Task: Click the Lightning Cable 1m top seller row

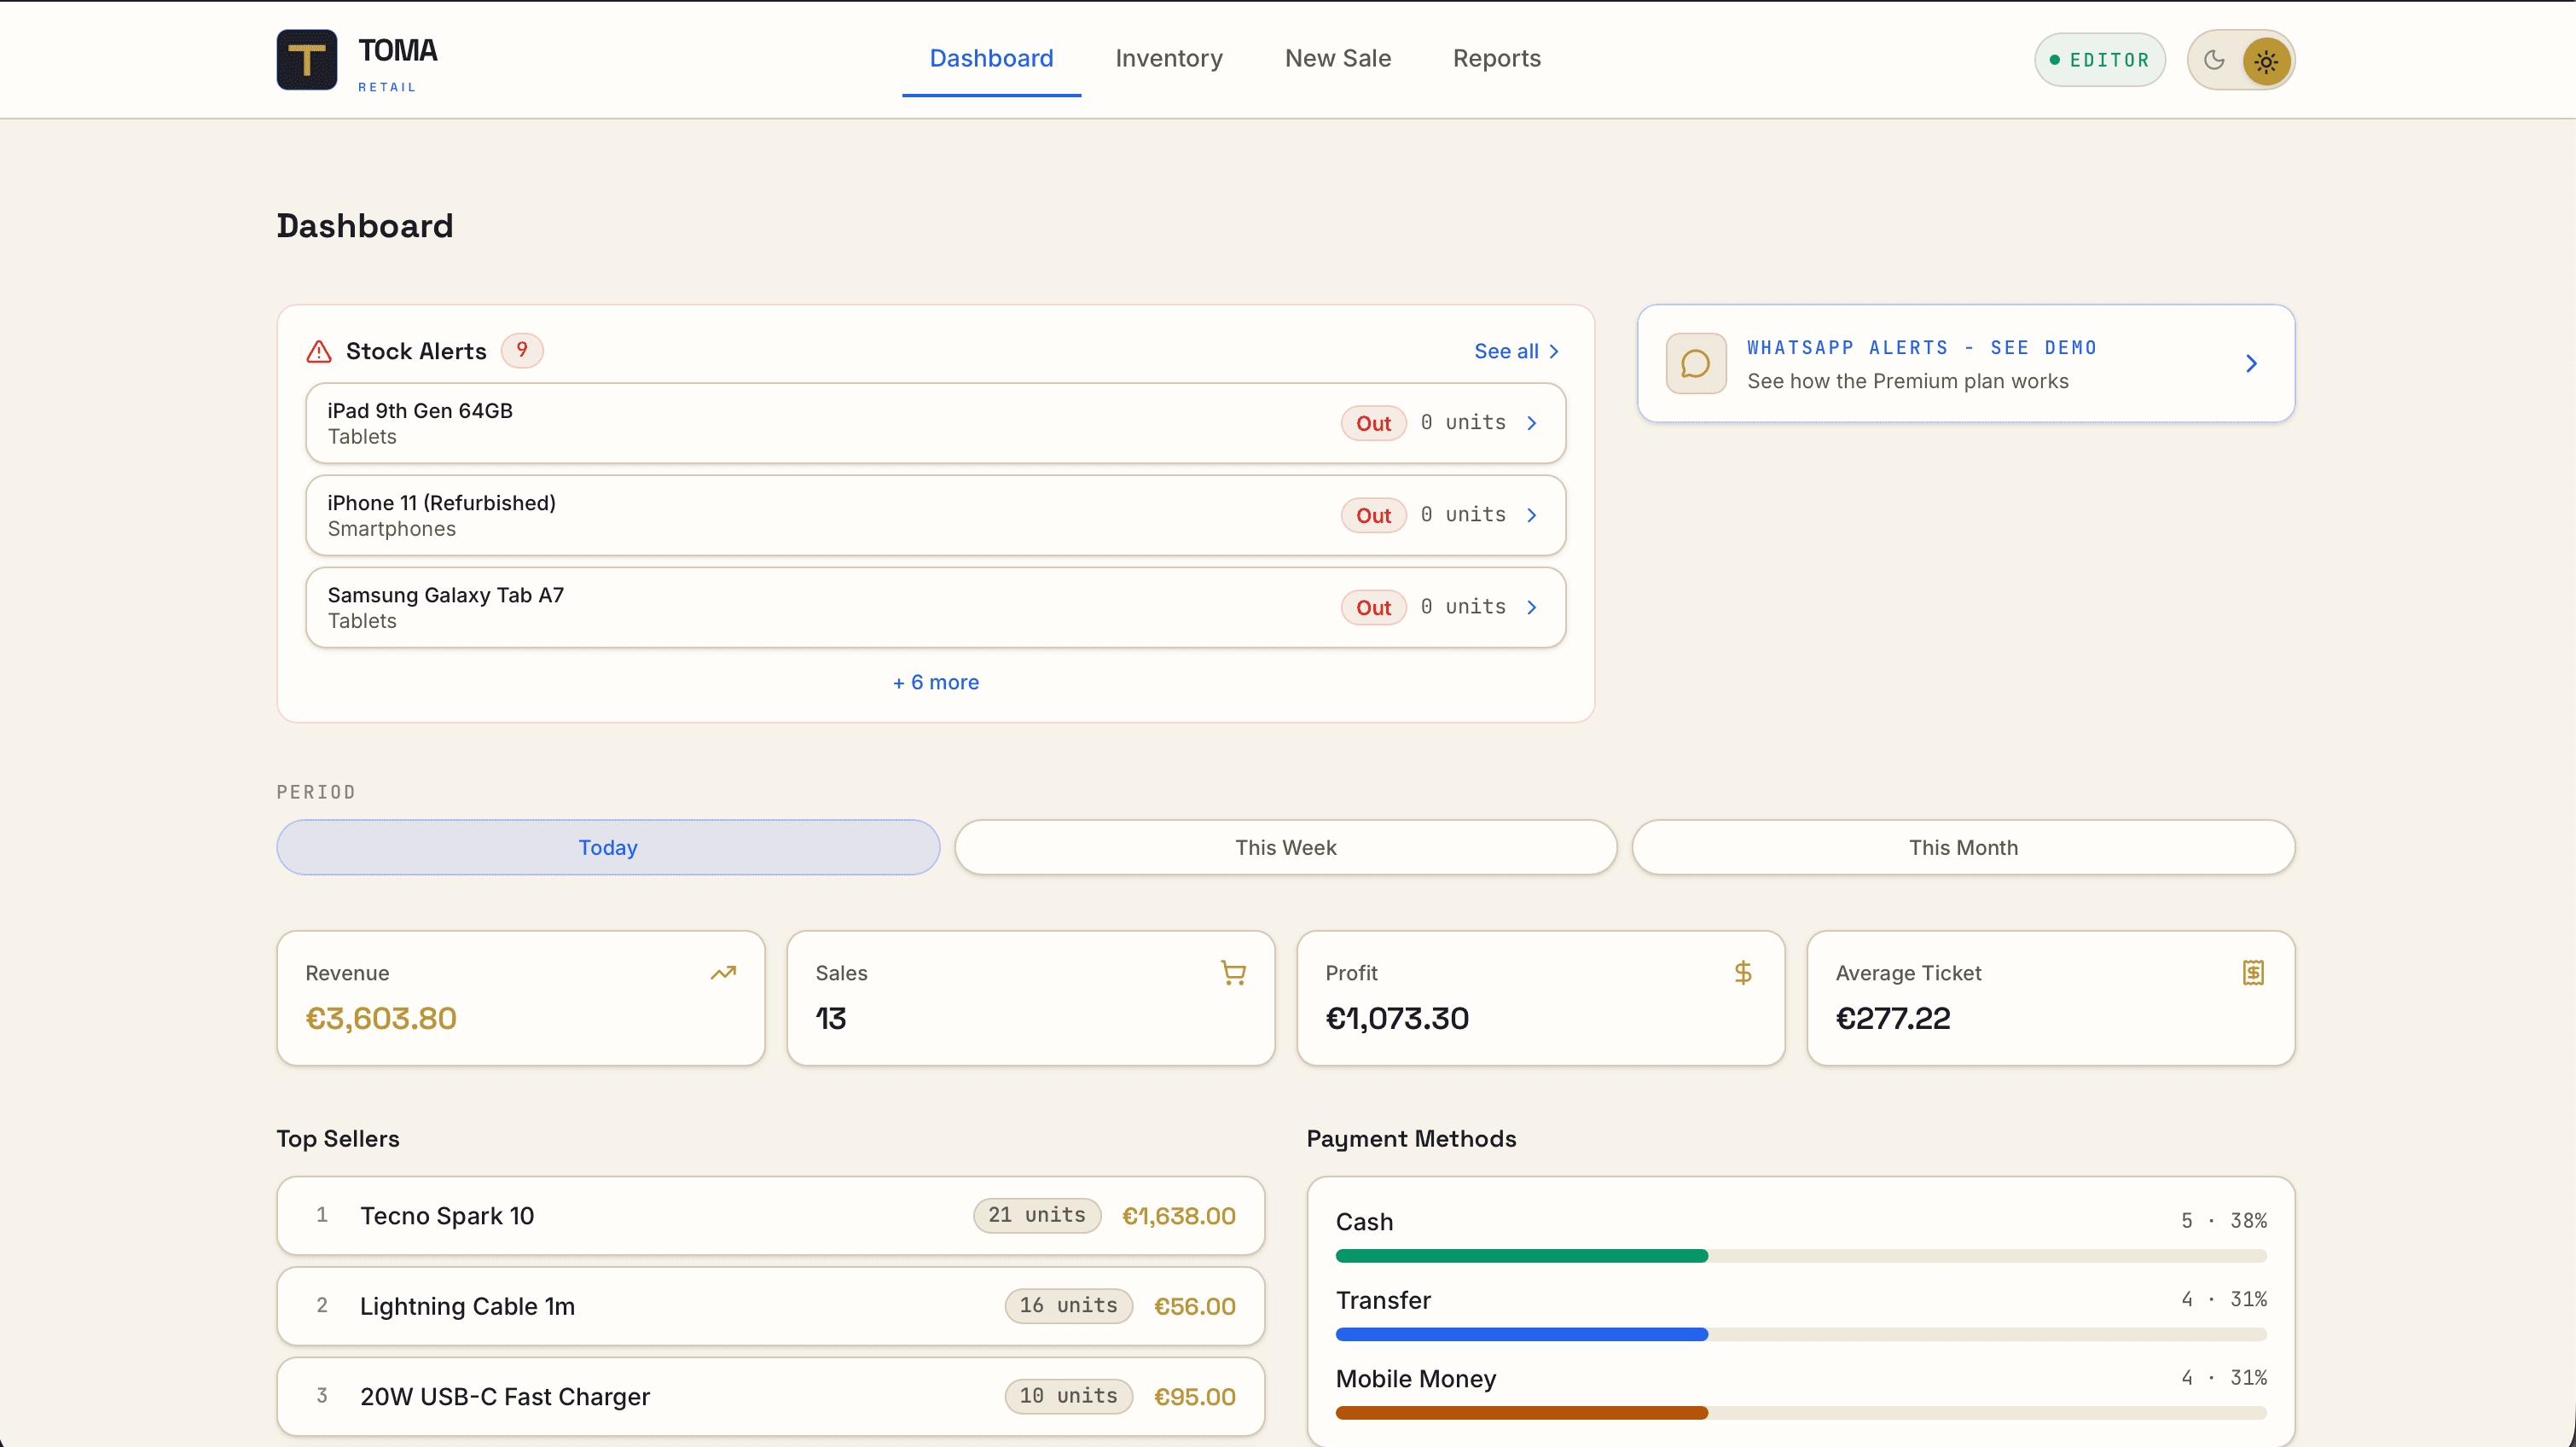Action: (771, 1306)
